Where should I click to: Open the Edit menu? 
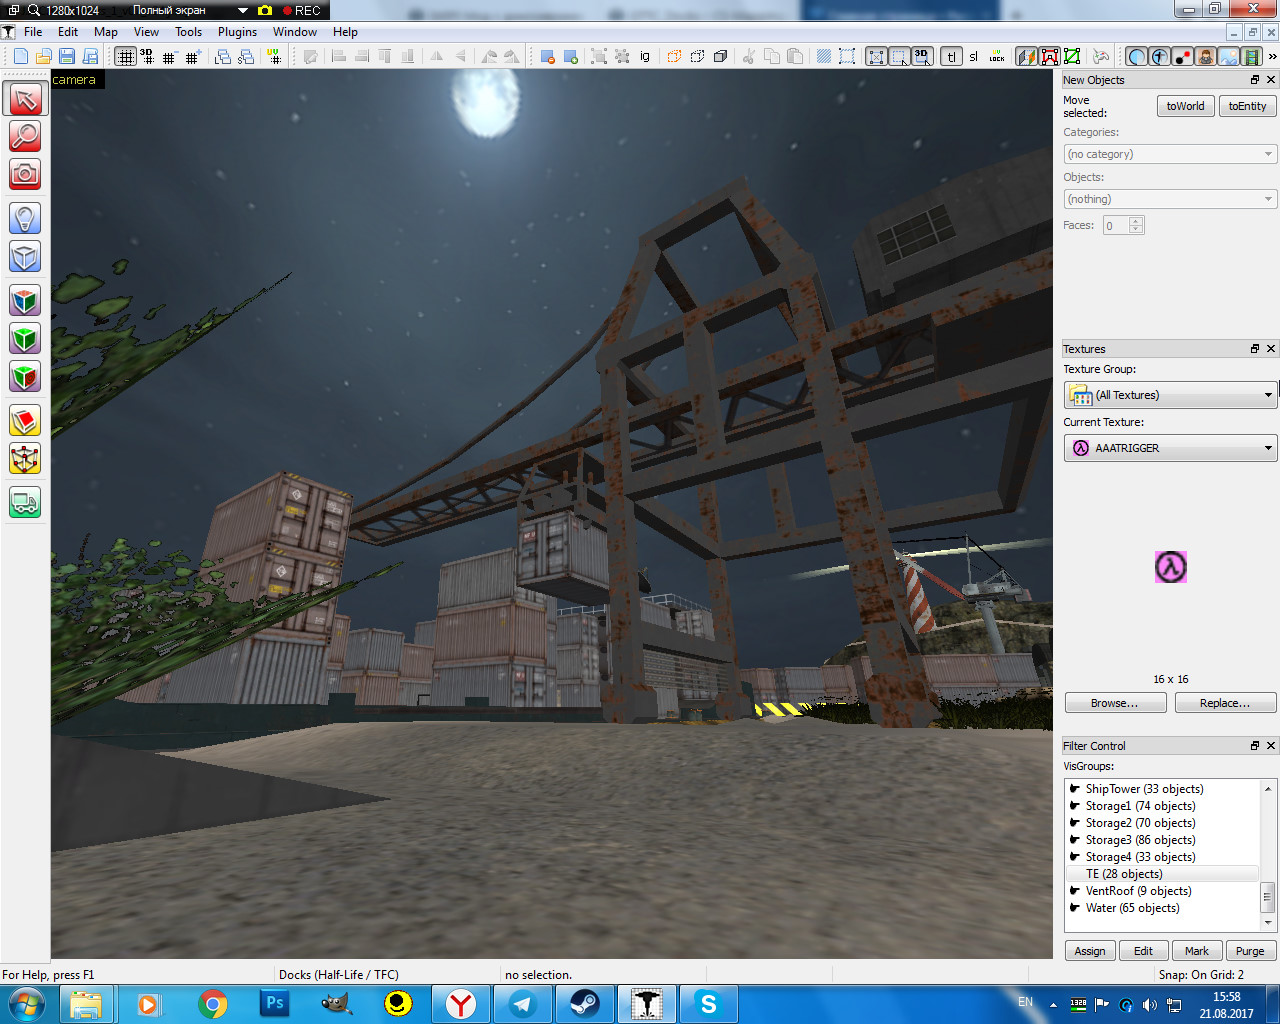pos(68,32)
